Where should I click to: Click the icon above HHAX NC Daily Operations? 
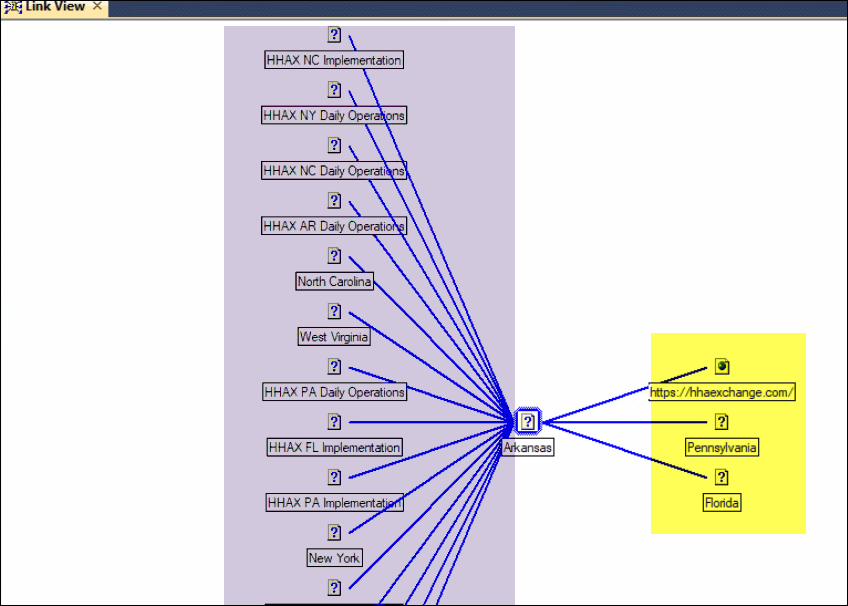tap(334, 145)
